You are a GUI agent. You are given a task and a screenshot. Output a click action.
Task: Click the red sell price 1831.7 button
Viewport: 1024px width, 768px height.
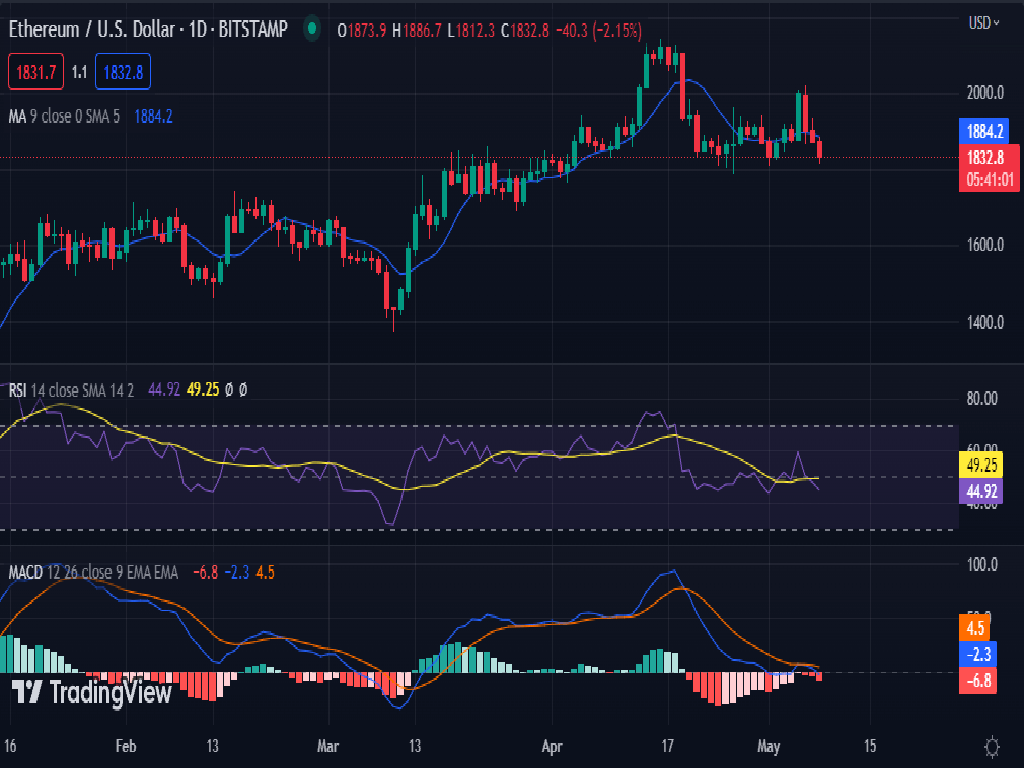coord(36,72)
